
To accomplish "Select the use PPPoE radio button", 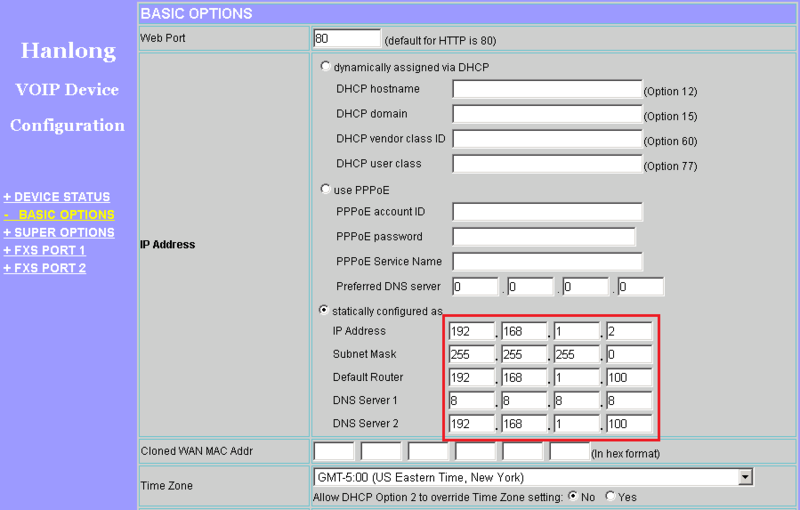I will point(325,189).
